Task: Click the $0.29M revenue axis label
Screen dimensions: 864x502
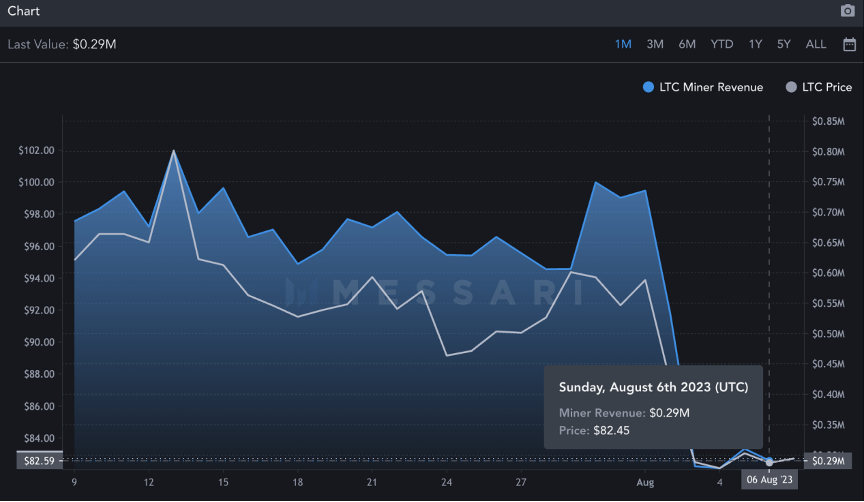Action: click(x=828, y=461)
